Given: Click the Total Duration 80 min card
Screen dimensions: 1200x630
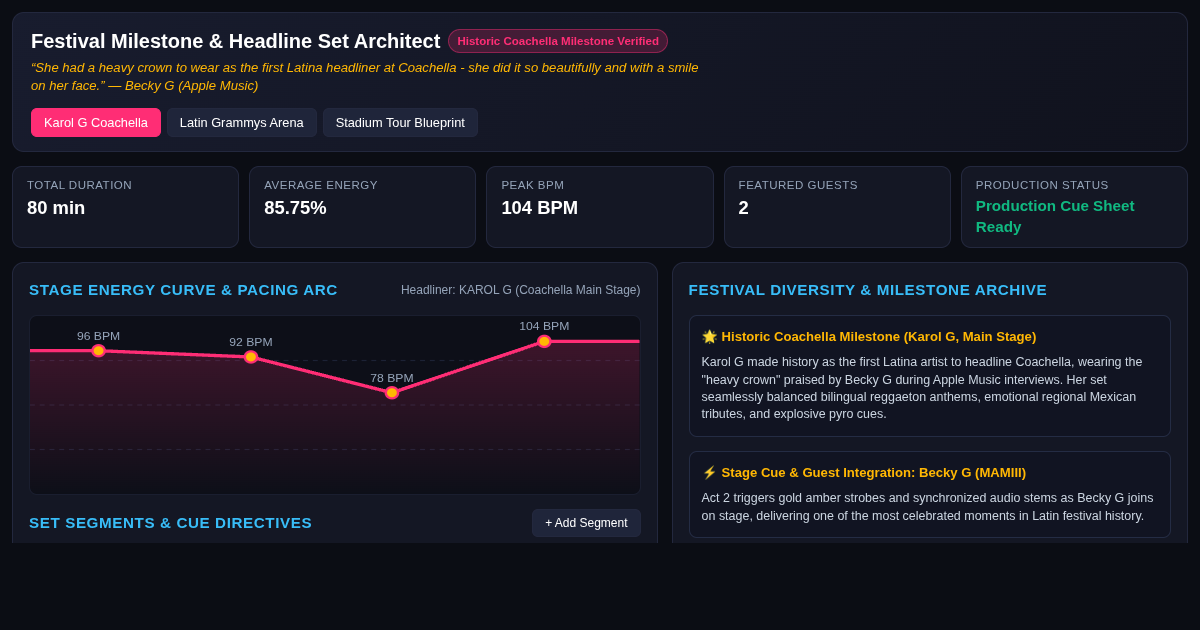Looking at the screenshot, I should click(x=125, y=207).
